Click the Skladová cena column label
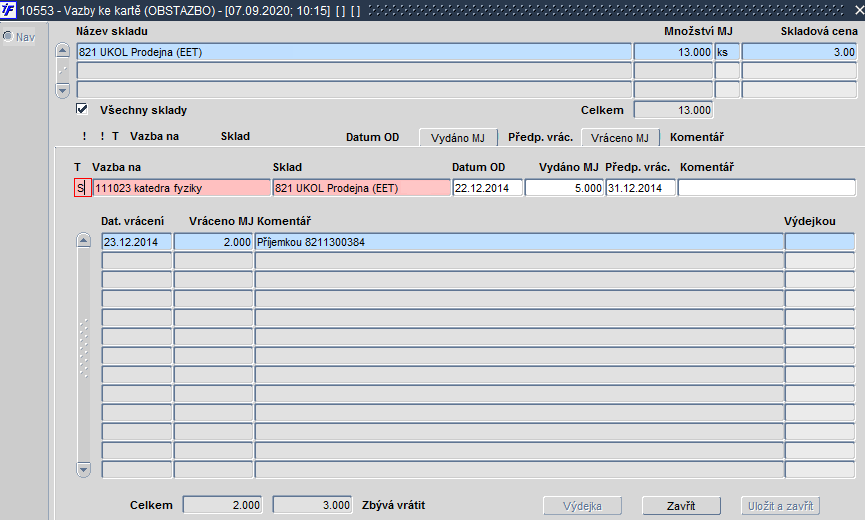Viewport: 865px width, 520px height. point(819,31)
